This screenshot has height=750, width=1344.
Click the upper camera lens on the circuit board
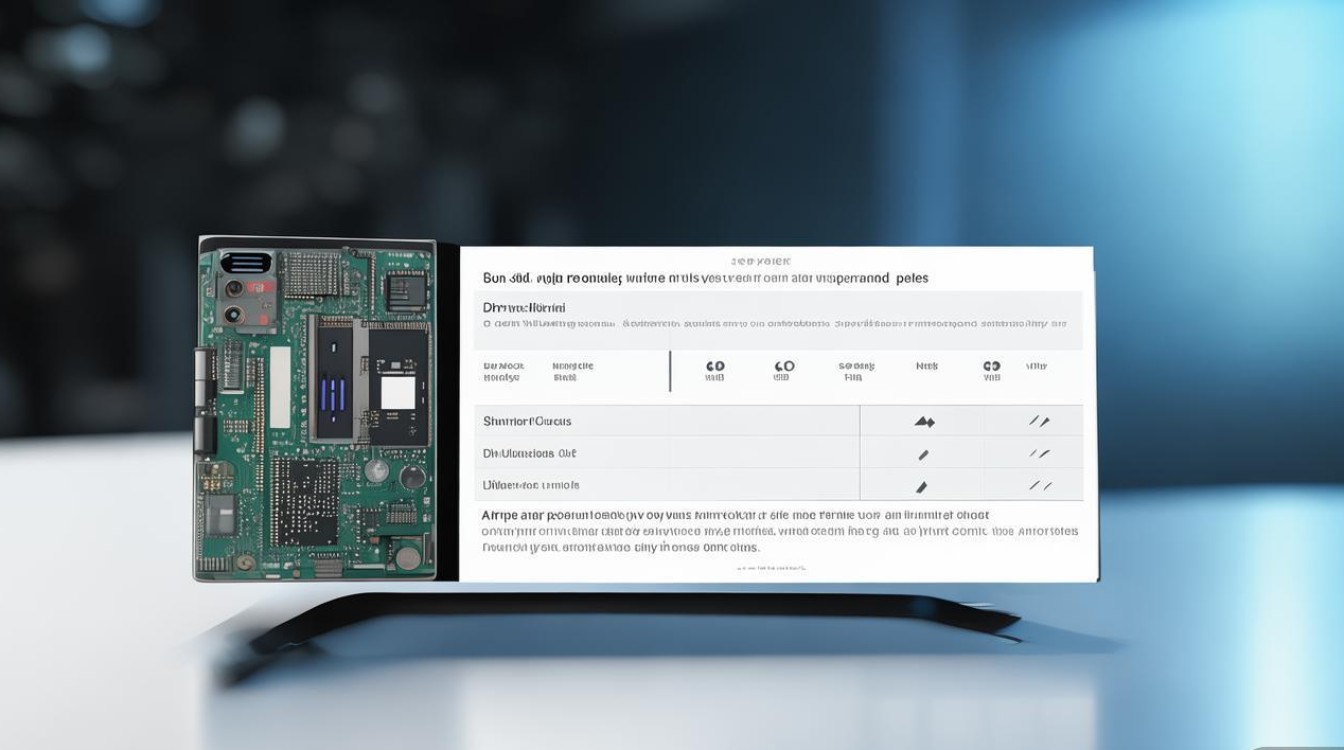(x=234, y=289)
